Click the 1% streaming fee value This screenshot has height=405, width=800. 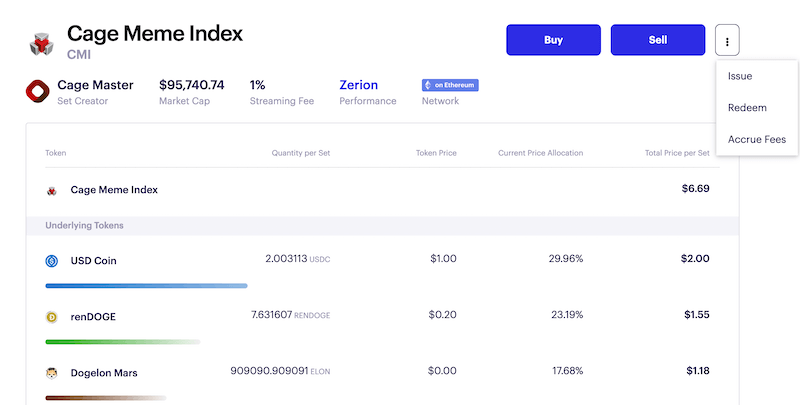click(x=258, y=85)
